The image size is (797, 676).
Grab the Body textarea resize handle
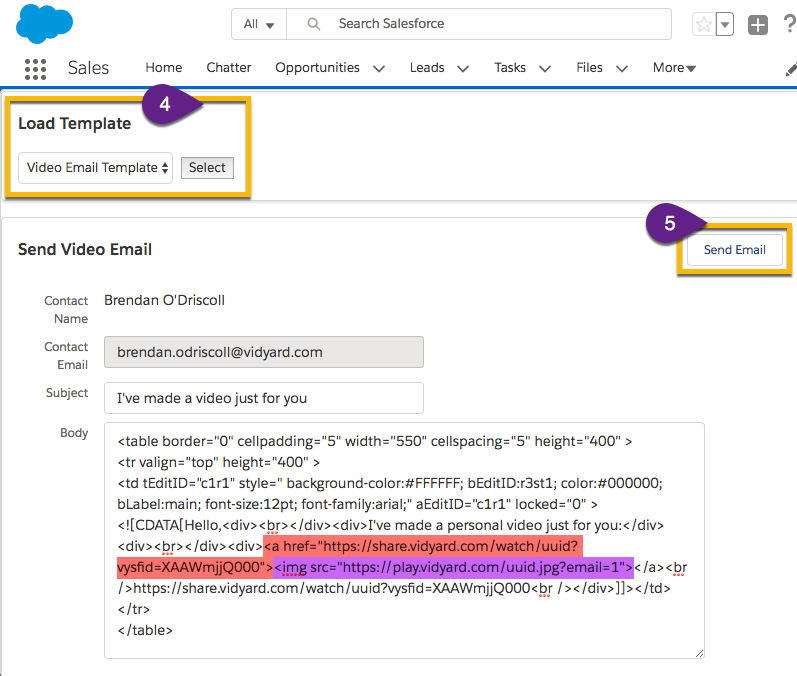(x=699, y=654)
